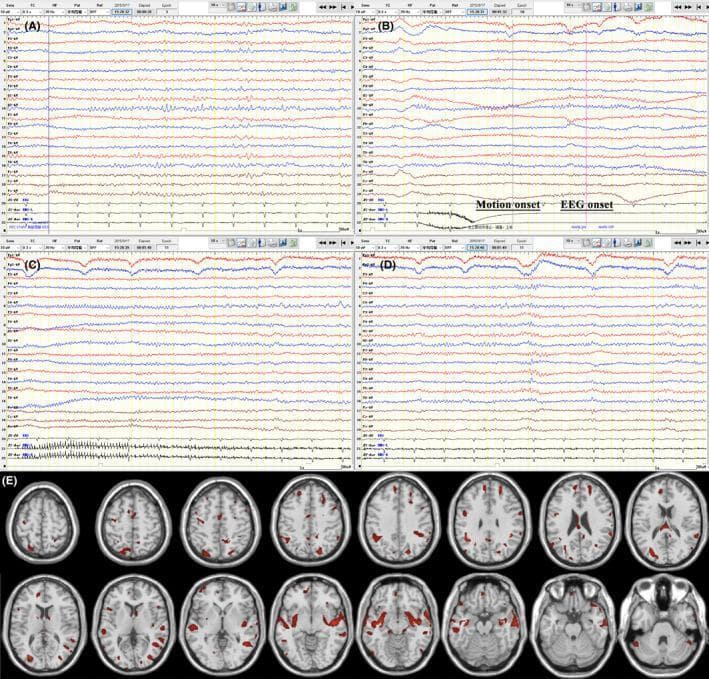Click the green icon in panel A toolbar
The image size is (709, 679).
(293, 7)
